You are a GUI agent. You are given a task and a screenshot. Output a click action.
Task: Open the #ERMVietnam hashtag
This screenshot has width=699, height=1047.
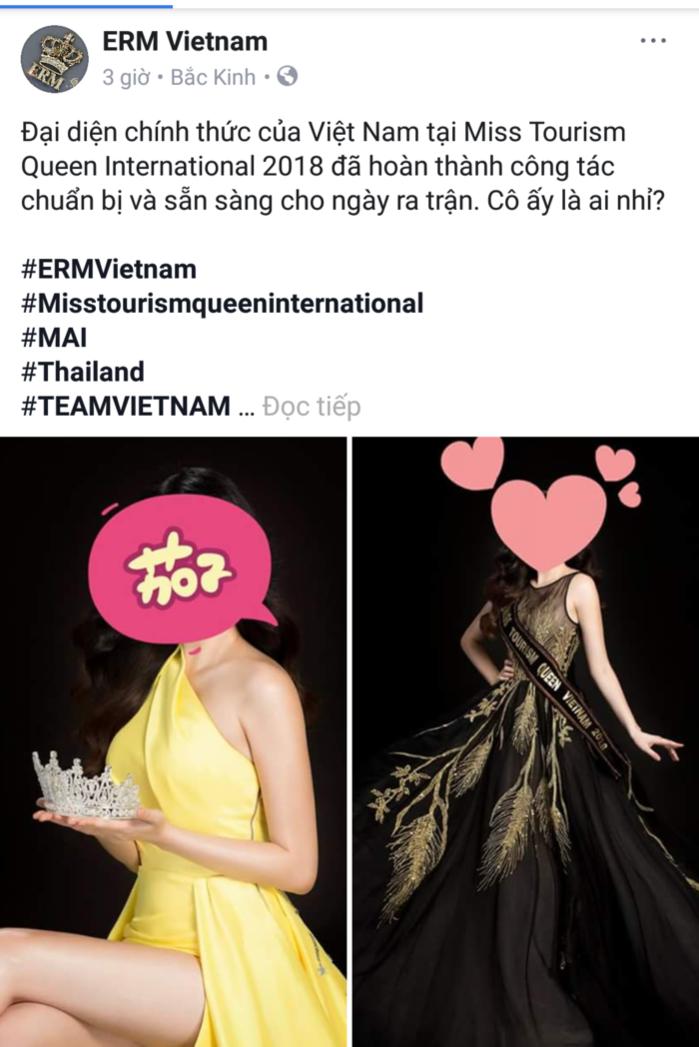click(109, 270)
